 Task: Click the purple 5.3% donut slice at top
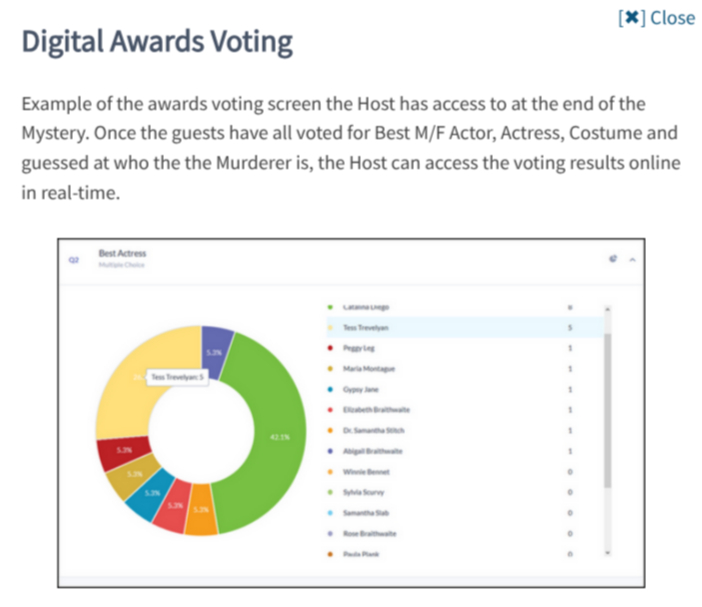(217, 343)
